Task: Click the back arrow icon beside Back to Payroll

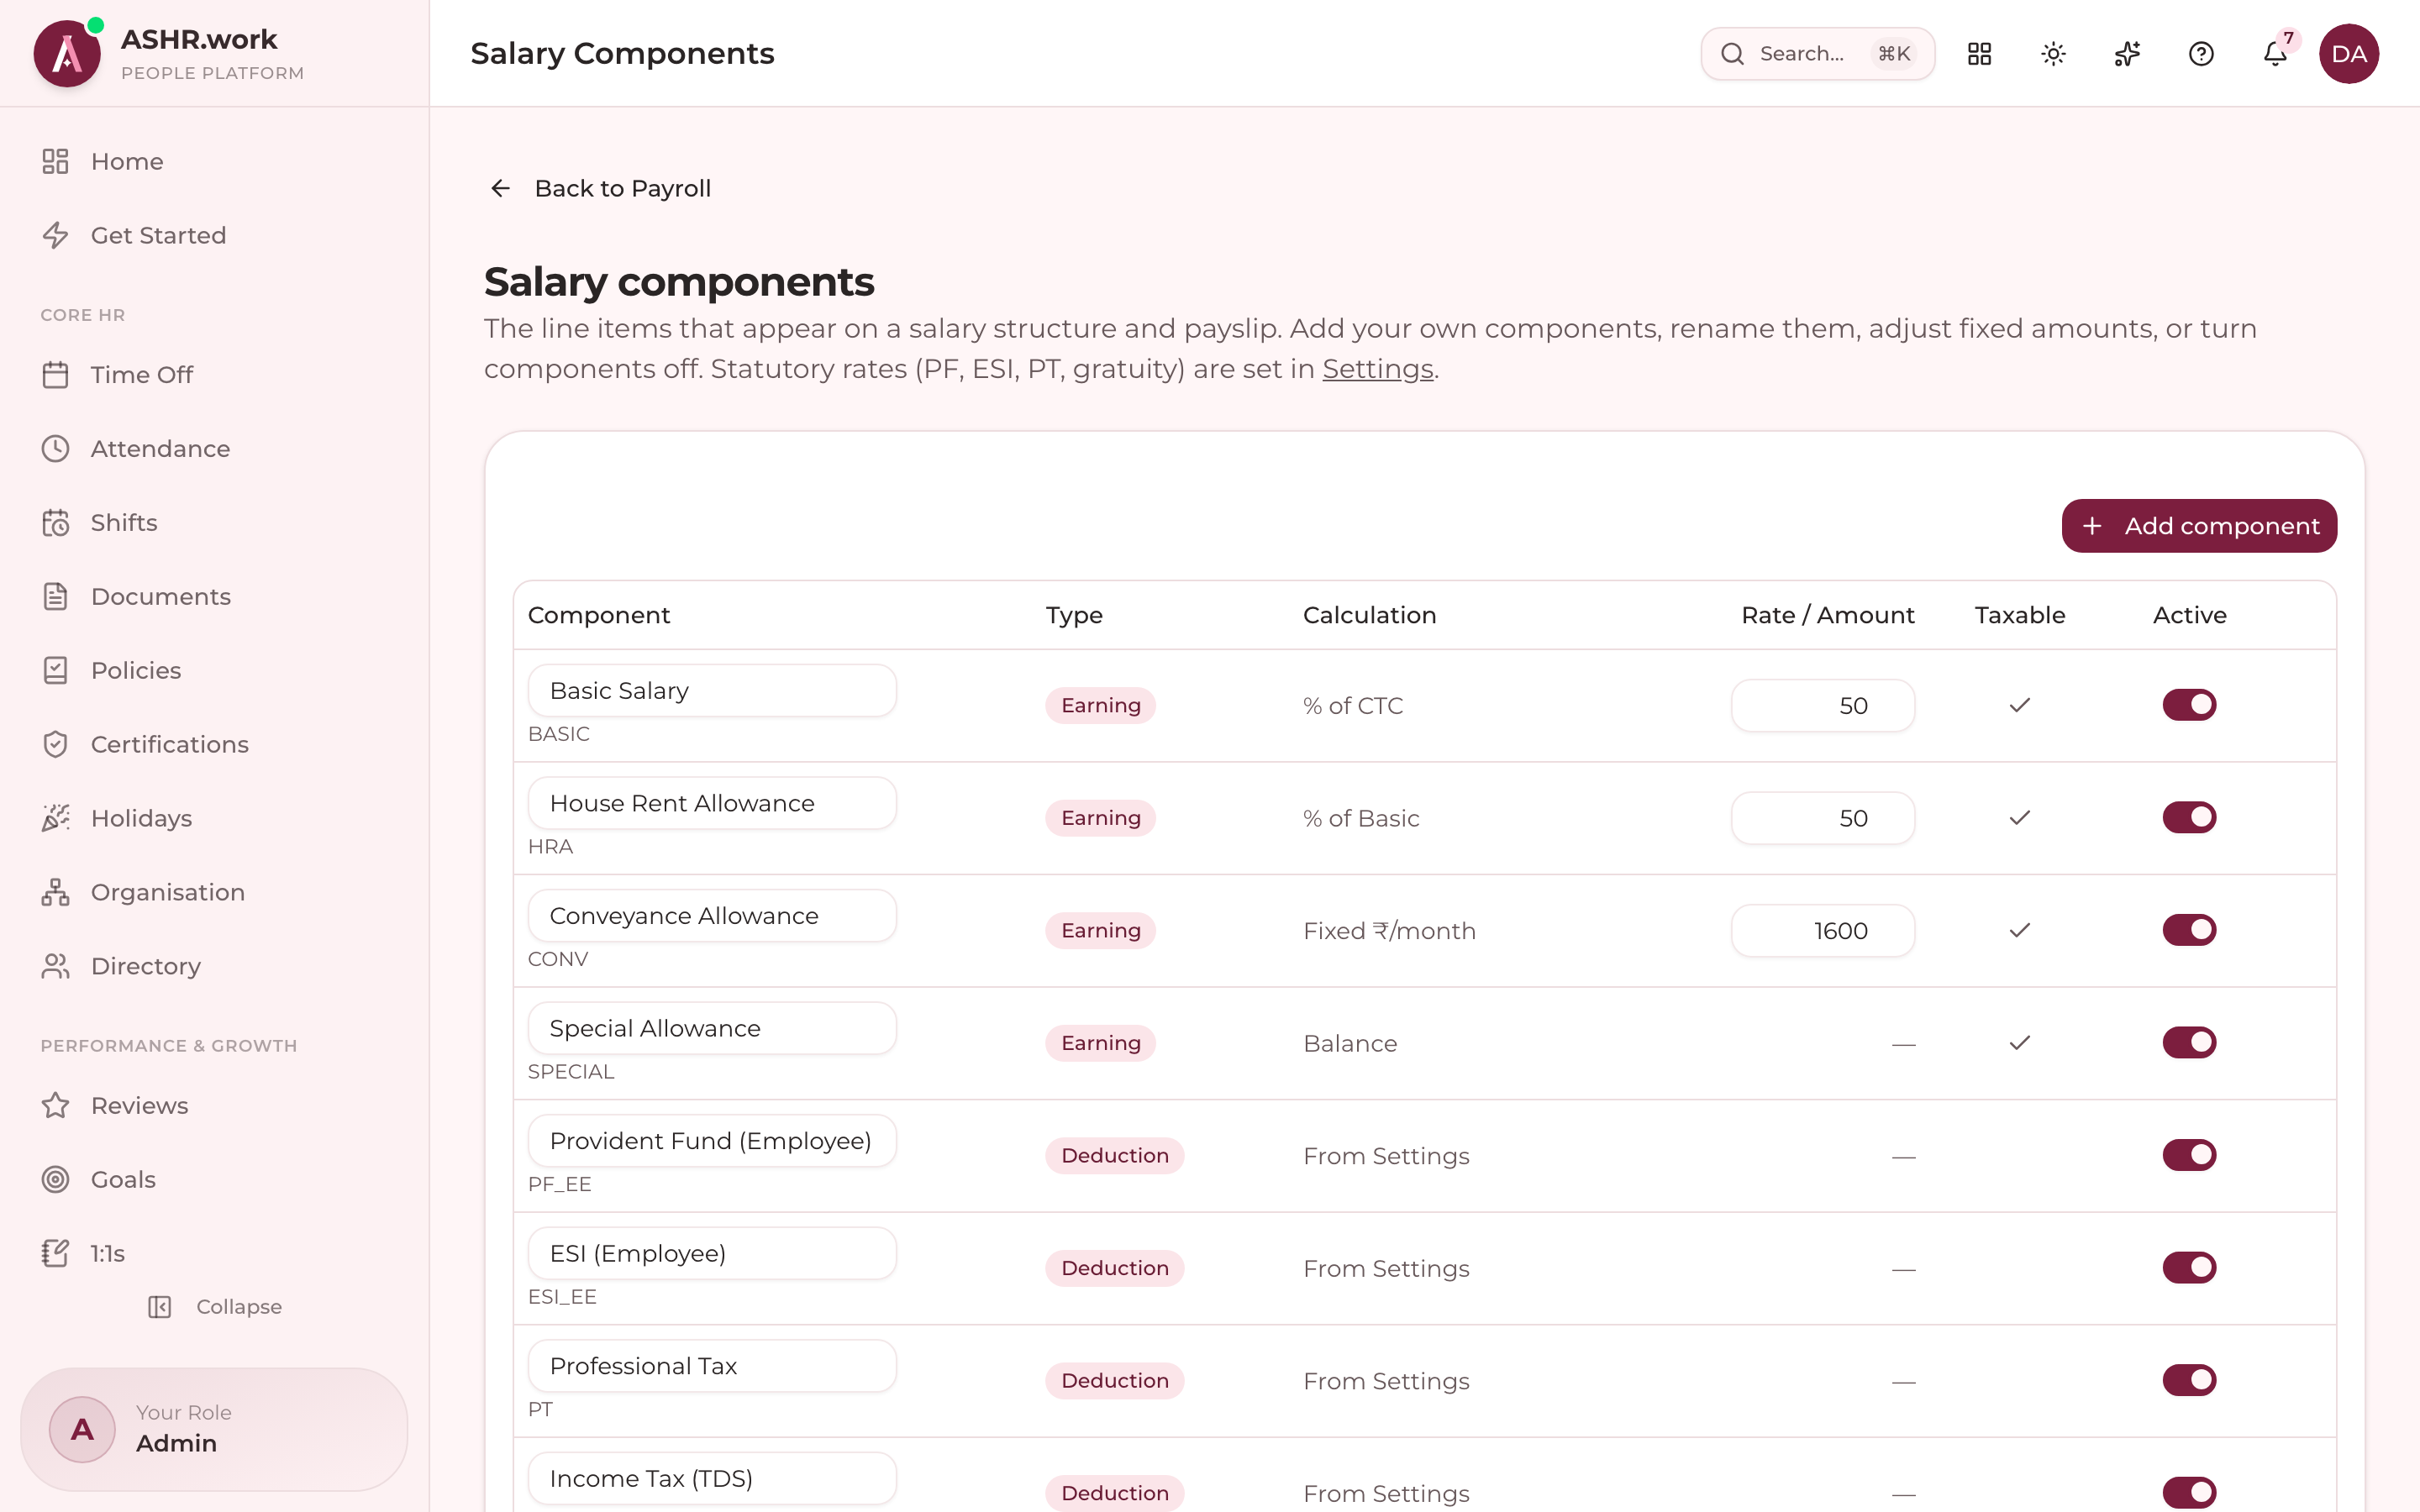Action: [500, 188]
